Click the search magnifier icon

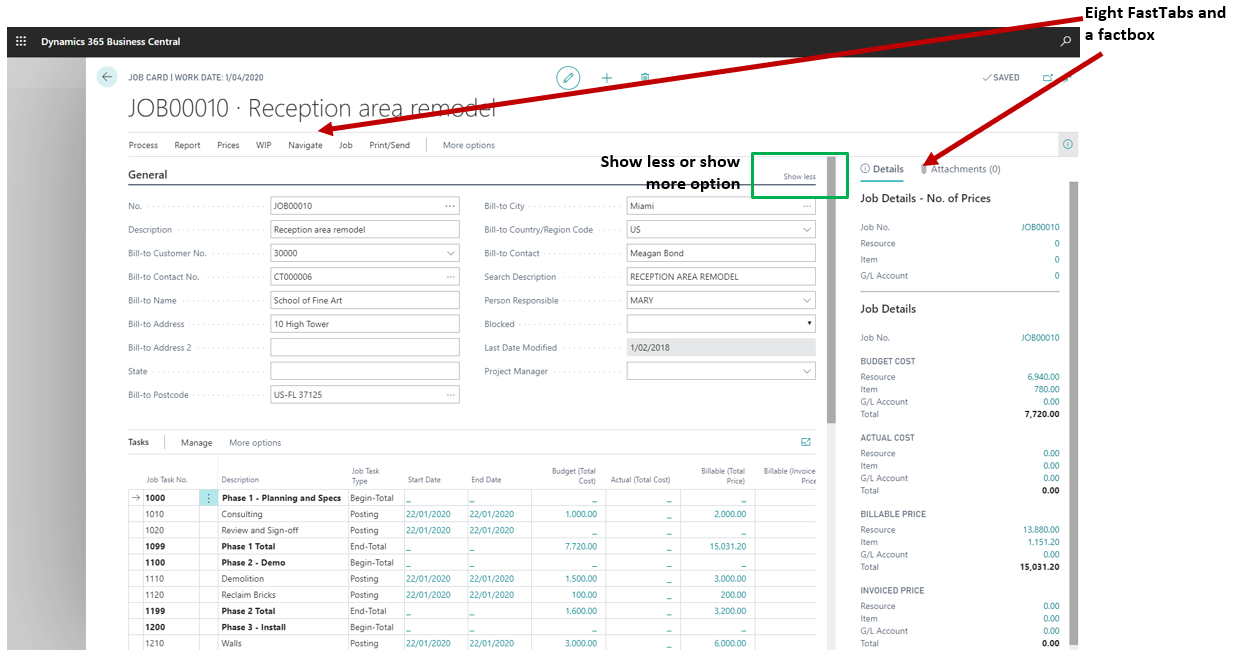tap(1066, 42)
